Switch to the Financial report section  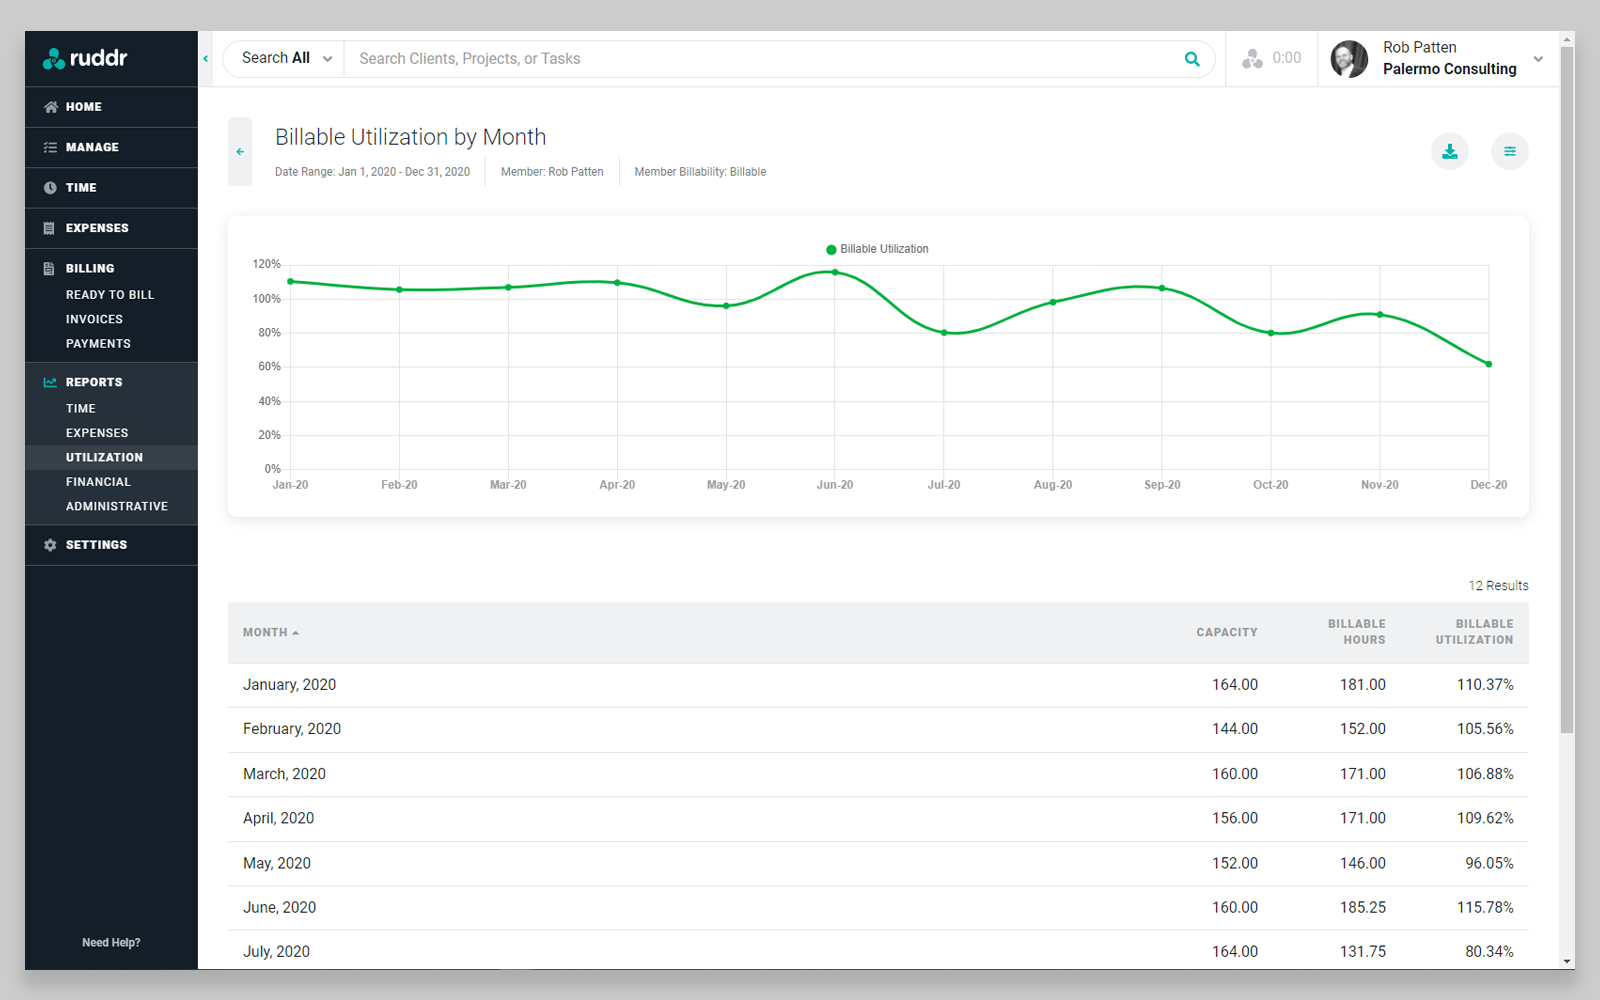click(98, 481)
